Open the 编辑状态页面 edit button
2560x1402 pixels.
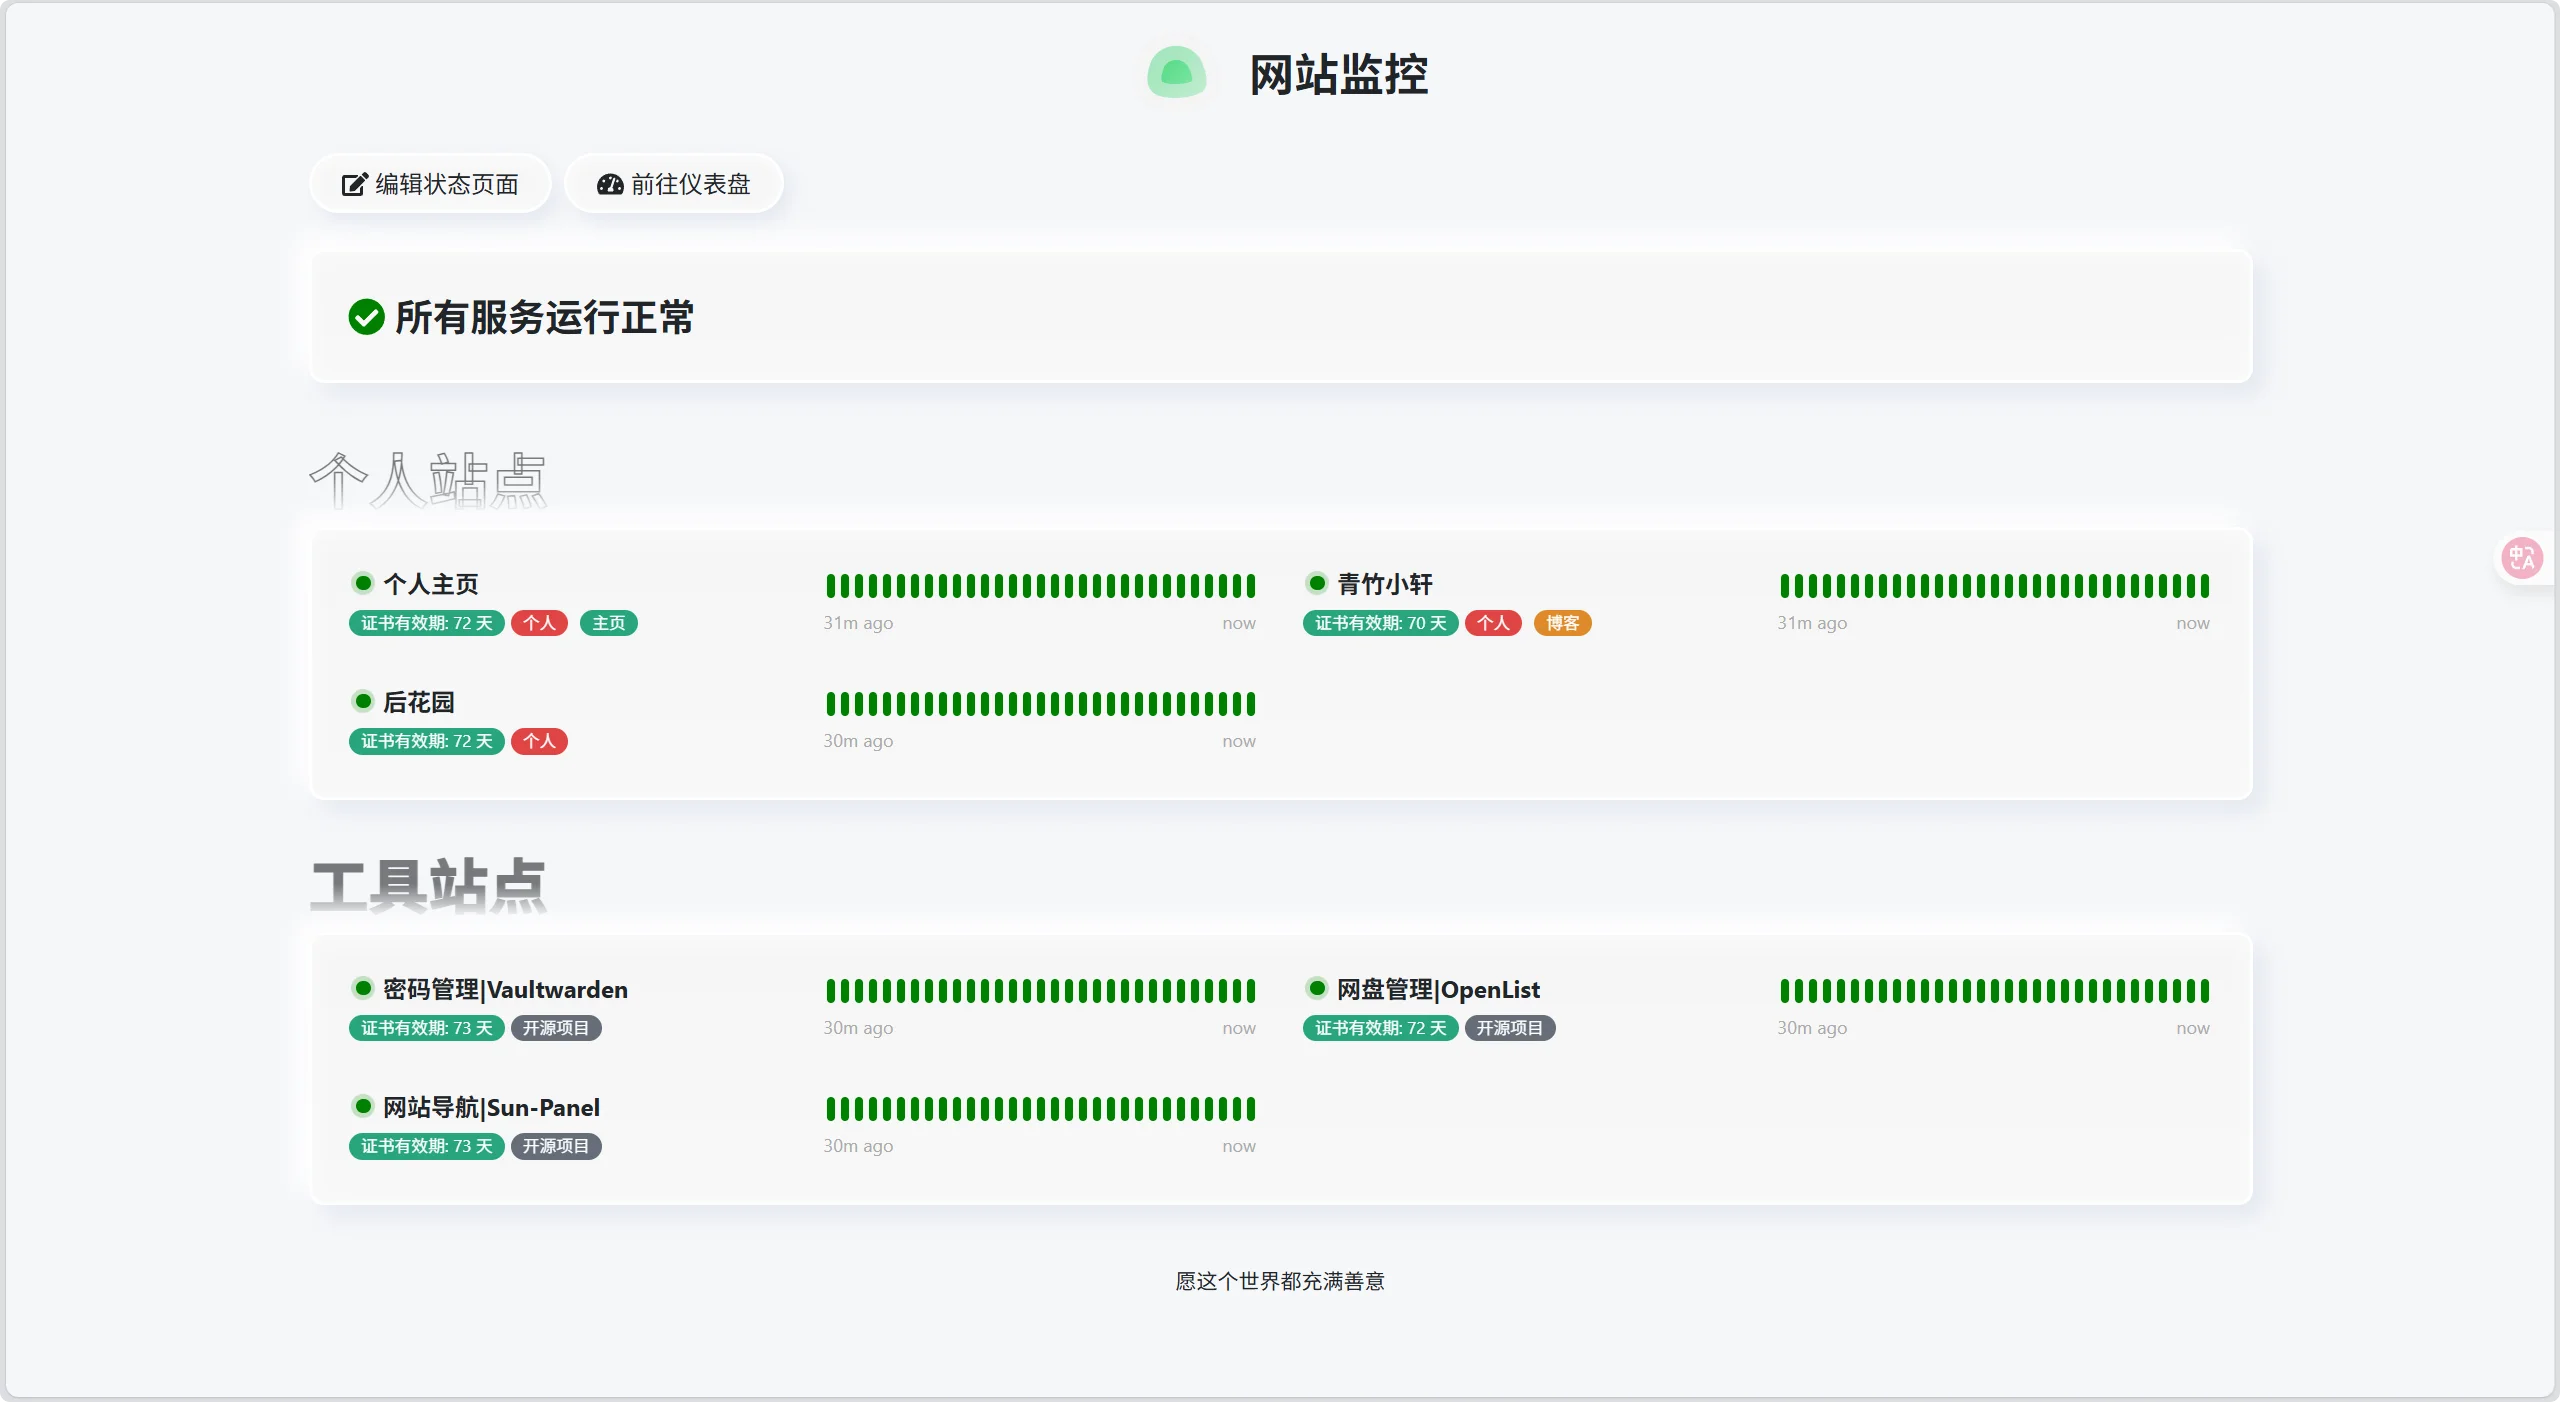430,184
